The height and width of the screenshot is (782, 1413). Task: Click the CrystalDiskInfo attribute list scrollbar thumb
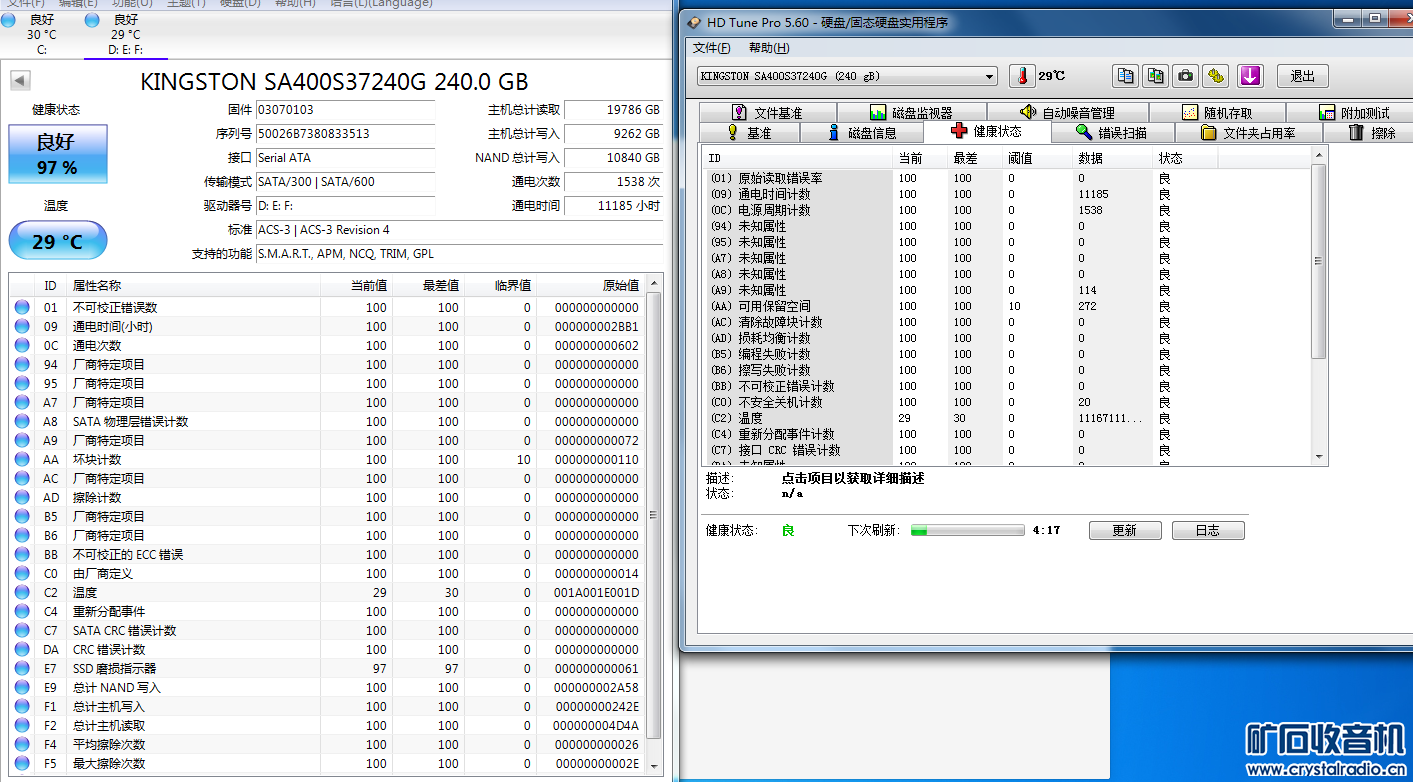click(x=654, y=515)
